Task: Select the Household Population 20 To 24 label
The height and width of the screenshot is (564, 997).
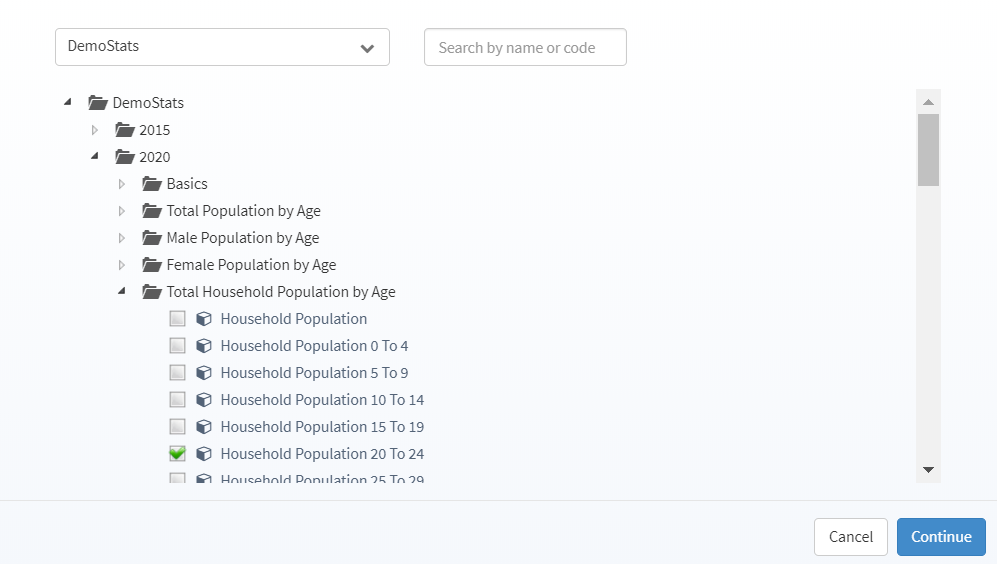Action: (x=322, y=454)
